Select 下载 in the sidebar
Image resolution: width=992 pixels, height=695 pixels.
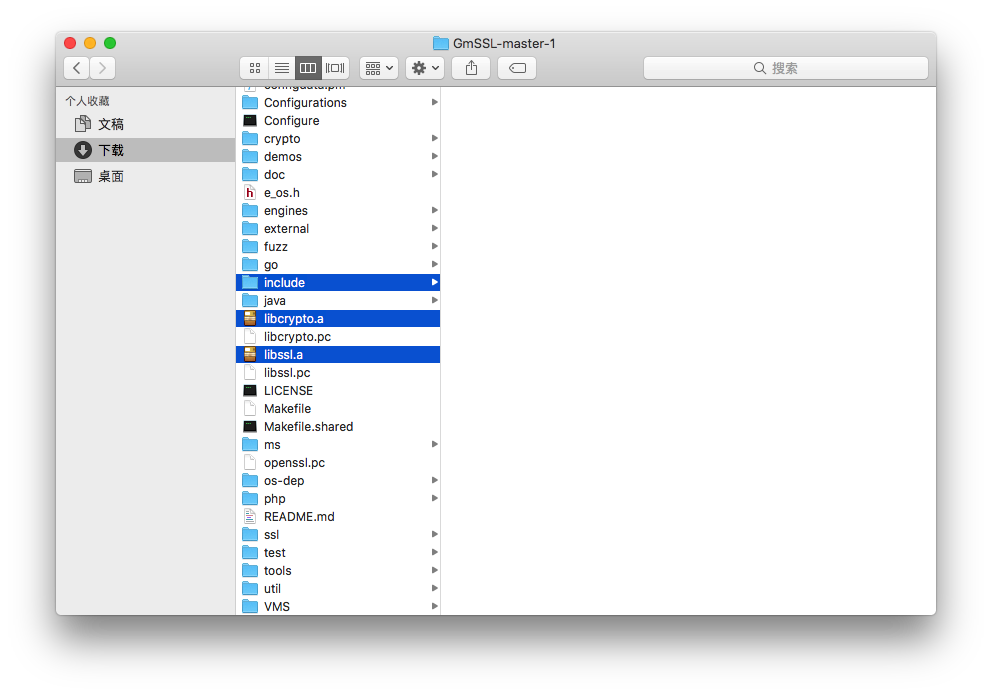(146, 150)
